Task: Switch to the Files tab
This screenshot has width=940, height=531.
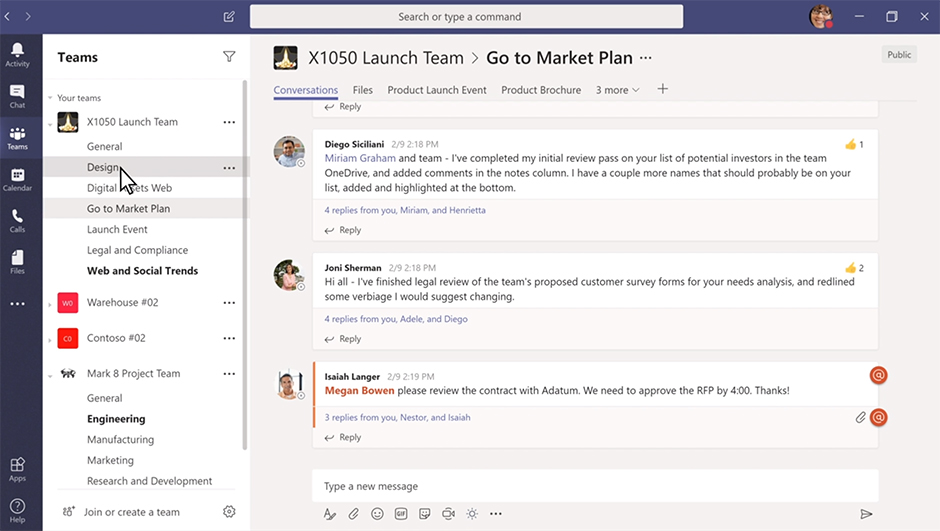Action: (x=363, y=90)
